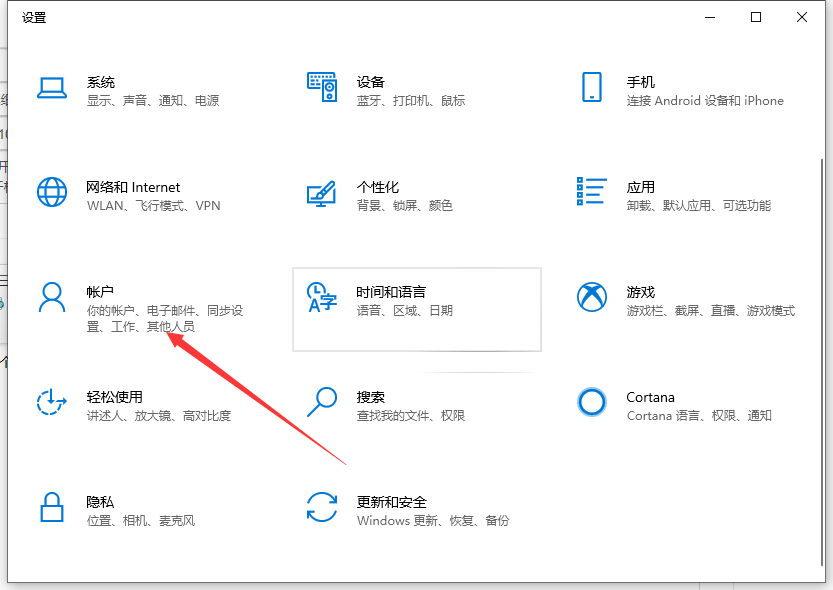Click the 应用 list icon

[591, 193]
